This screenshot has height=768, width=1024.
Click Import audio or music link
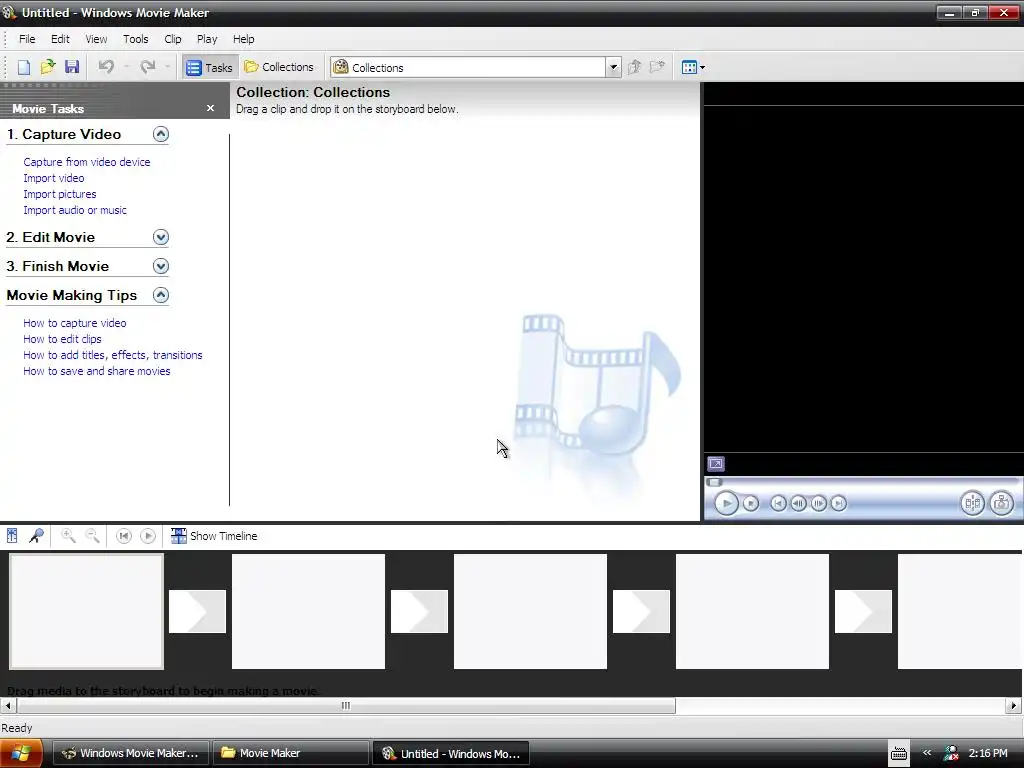(75, 210)
